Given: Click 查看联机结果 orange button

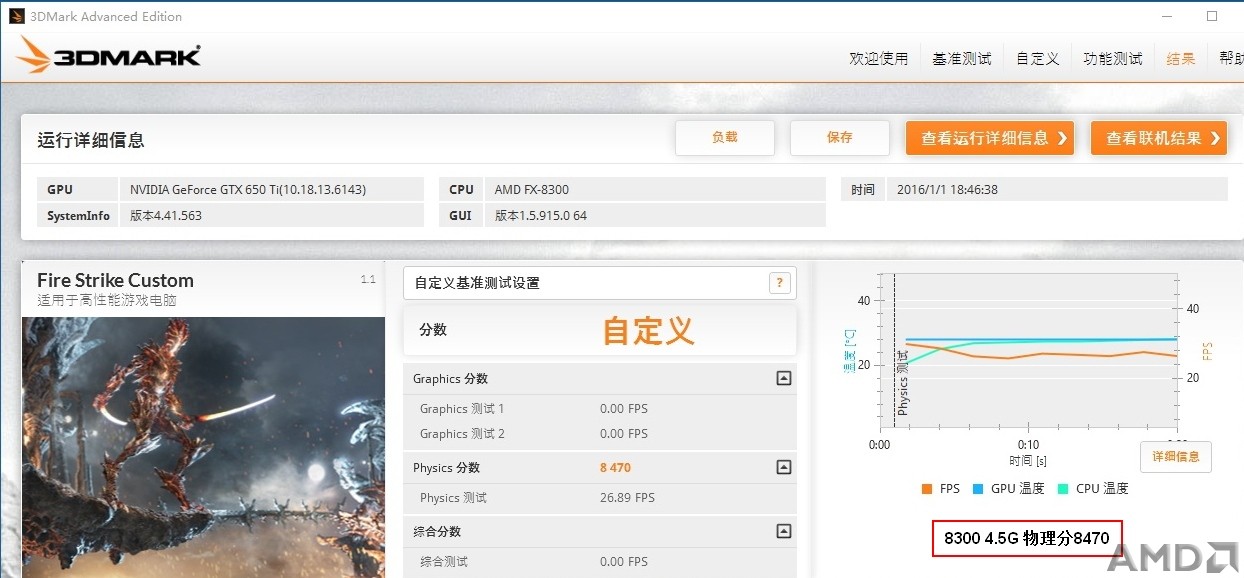Looking at the screenshot, I should [x=1159, y=138].
